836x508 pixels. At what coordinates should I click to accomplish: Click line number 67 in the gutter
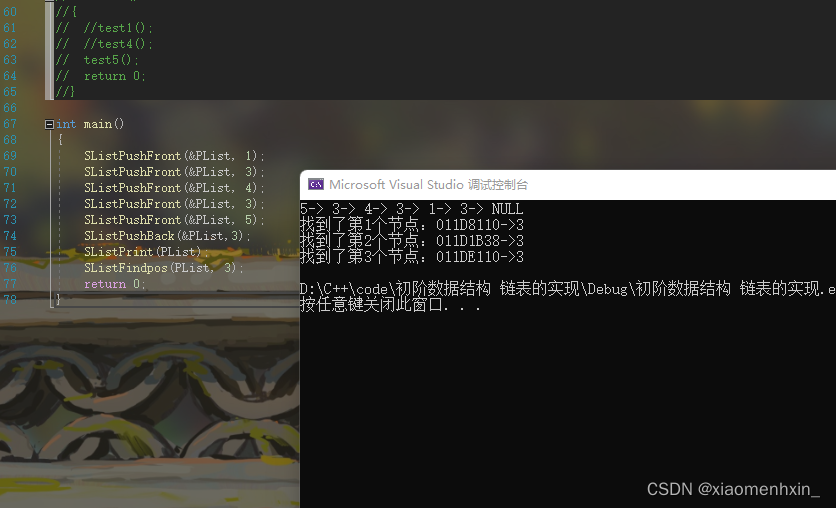tap(10, 124)
